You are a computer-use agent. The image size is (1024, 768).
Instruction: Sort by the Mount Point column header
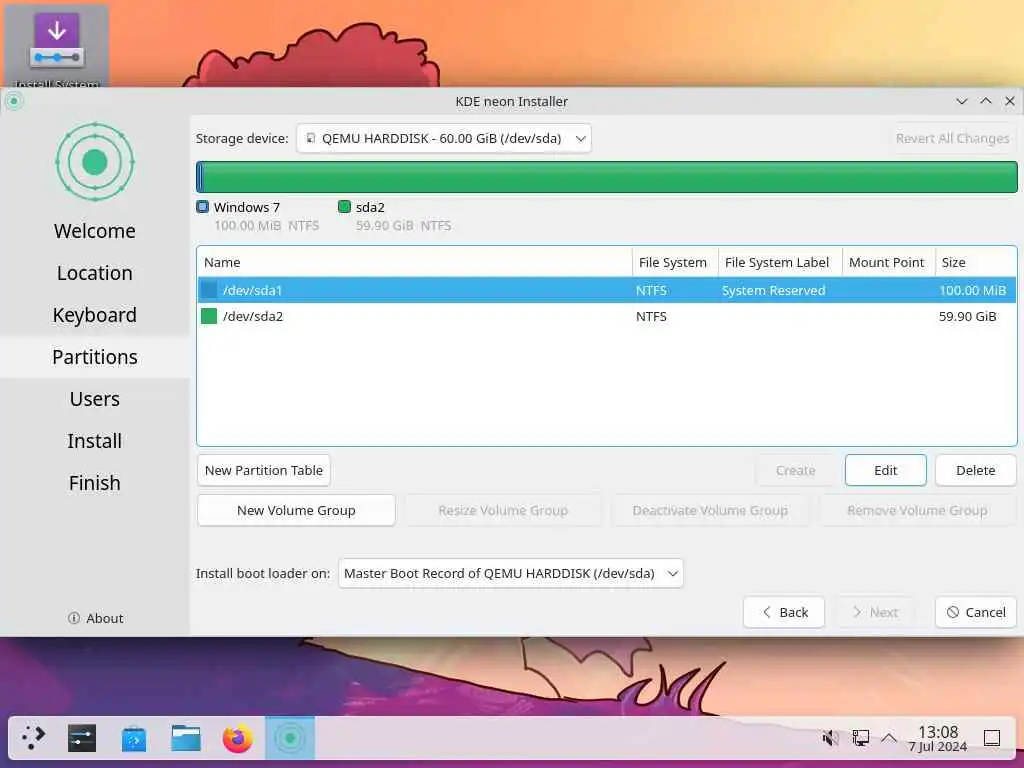(x=889, y=263)
